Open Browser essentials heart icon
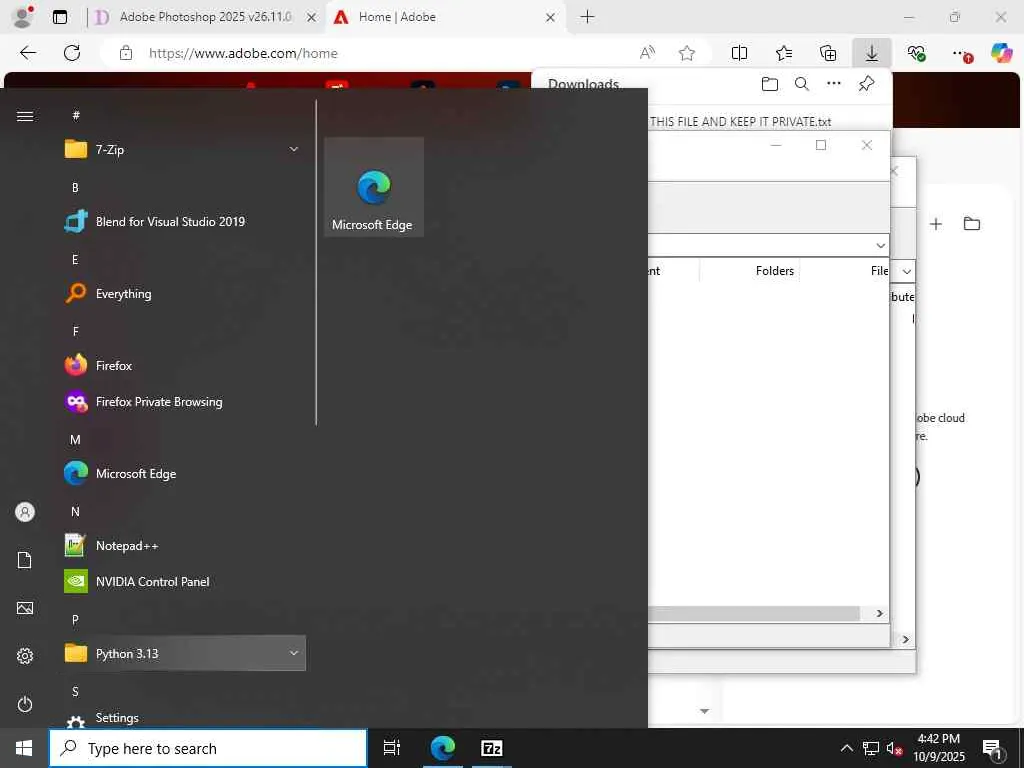Screen dimensions: 1024x768 click(x=916, y=53)
